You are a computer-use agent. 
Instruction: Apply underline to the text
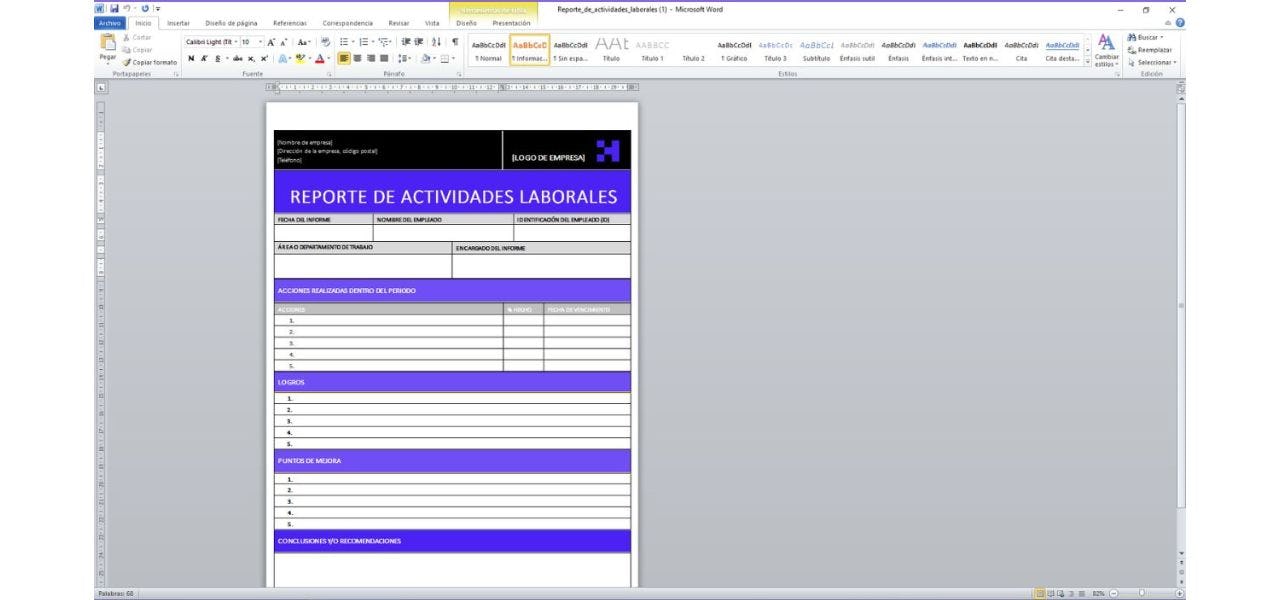tap(218, 58)
